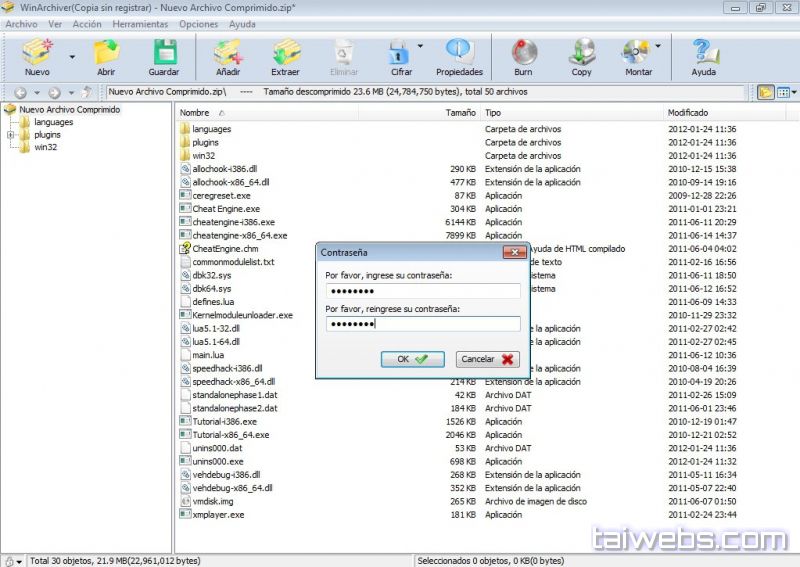
Task: Open the view mode dropdown arrow
Action: click(x=792, y=93)
